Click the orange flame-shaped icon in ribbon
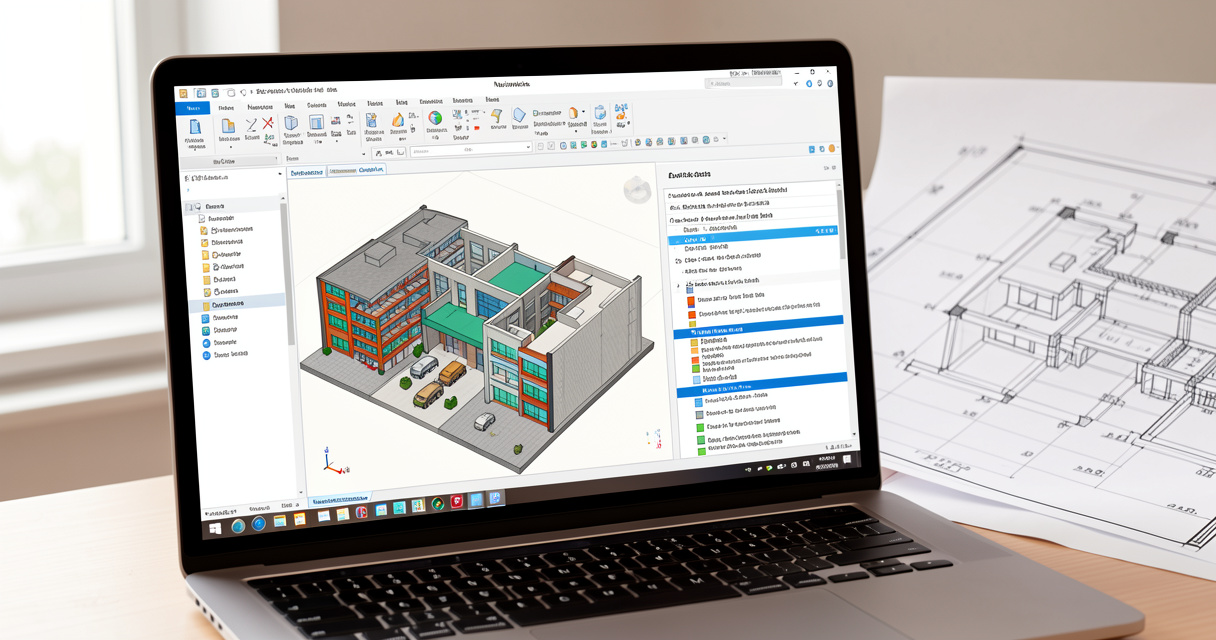 [398, 120]
